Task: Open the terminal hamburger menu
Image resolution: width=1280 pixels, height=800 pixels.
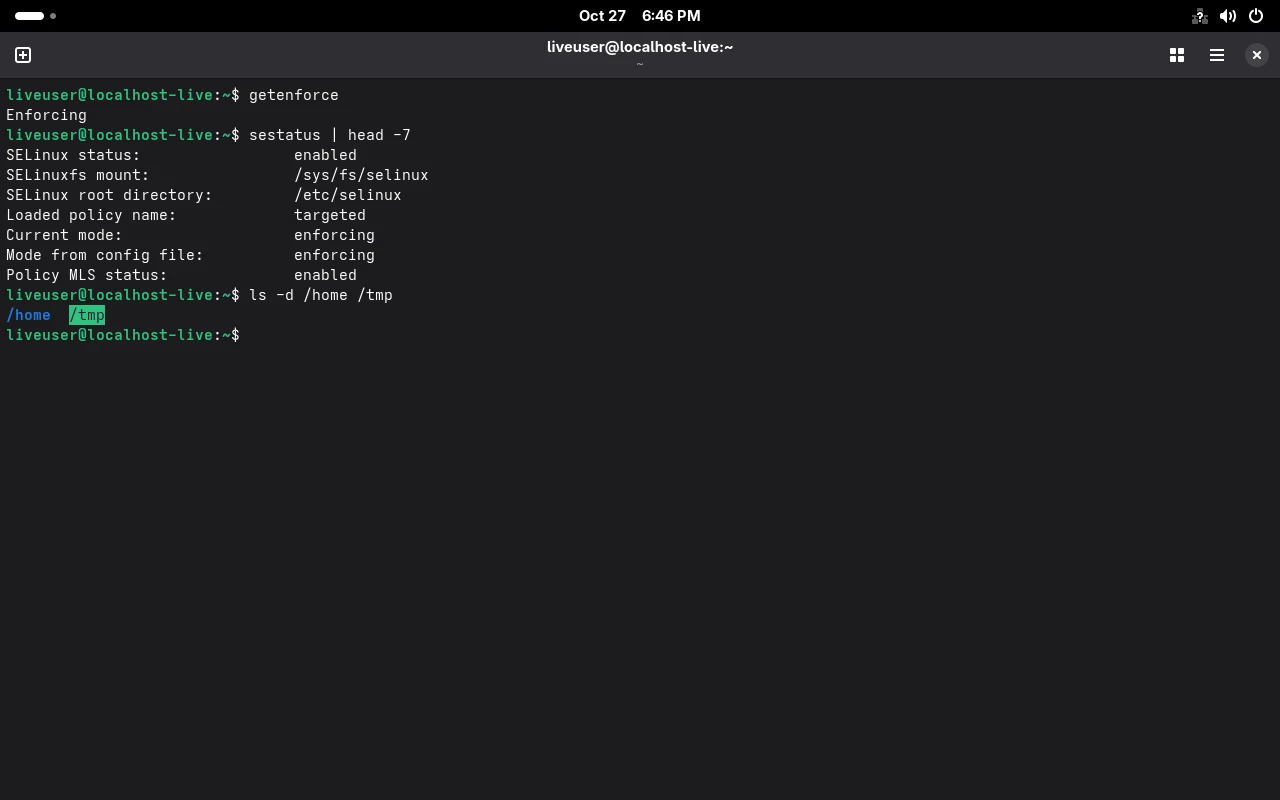Action: 1217,55
